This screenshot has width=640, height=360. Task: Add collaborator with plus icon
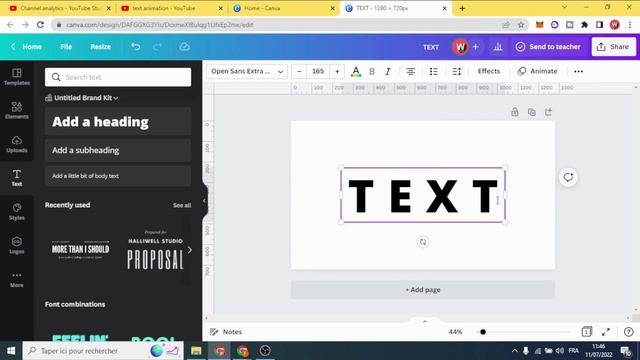coord(476,47)
